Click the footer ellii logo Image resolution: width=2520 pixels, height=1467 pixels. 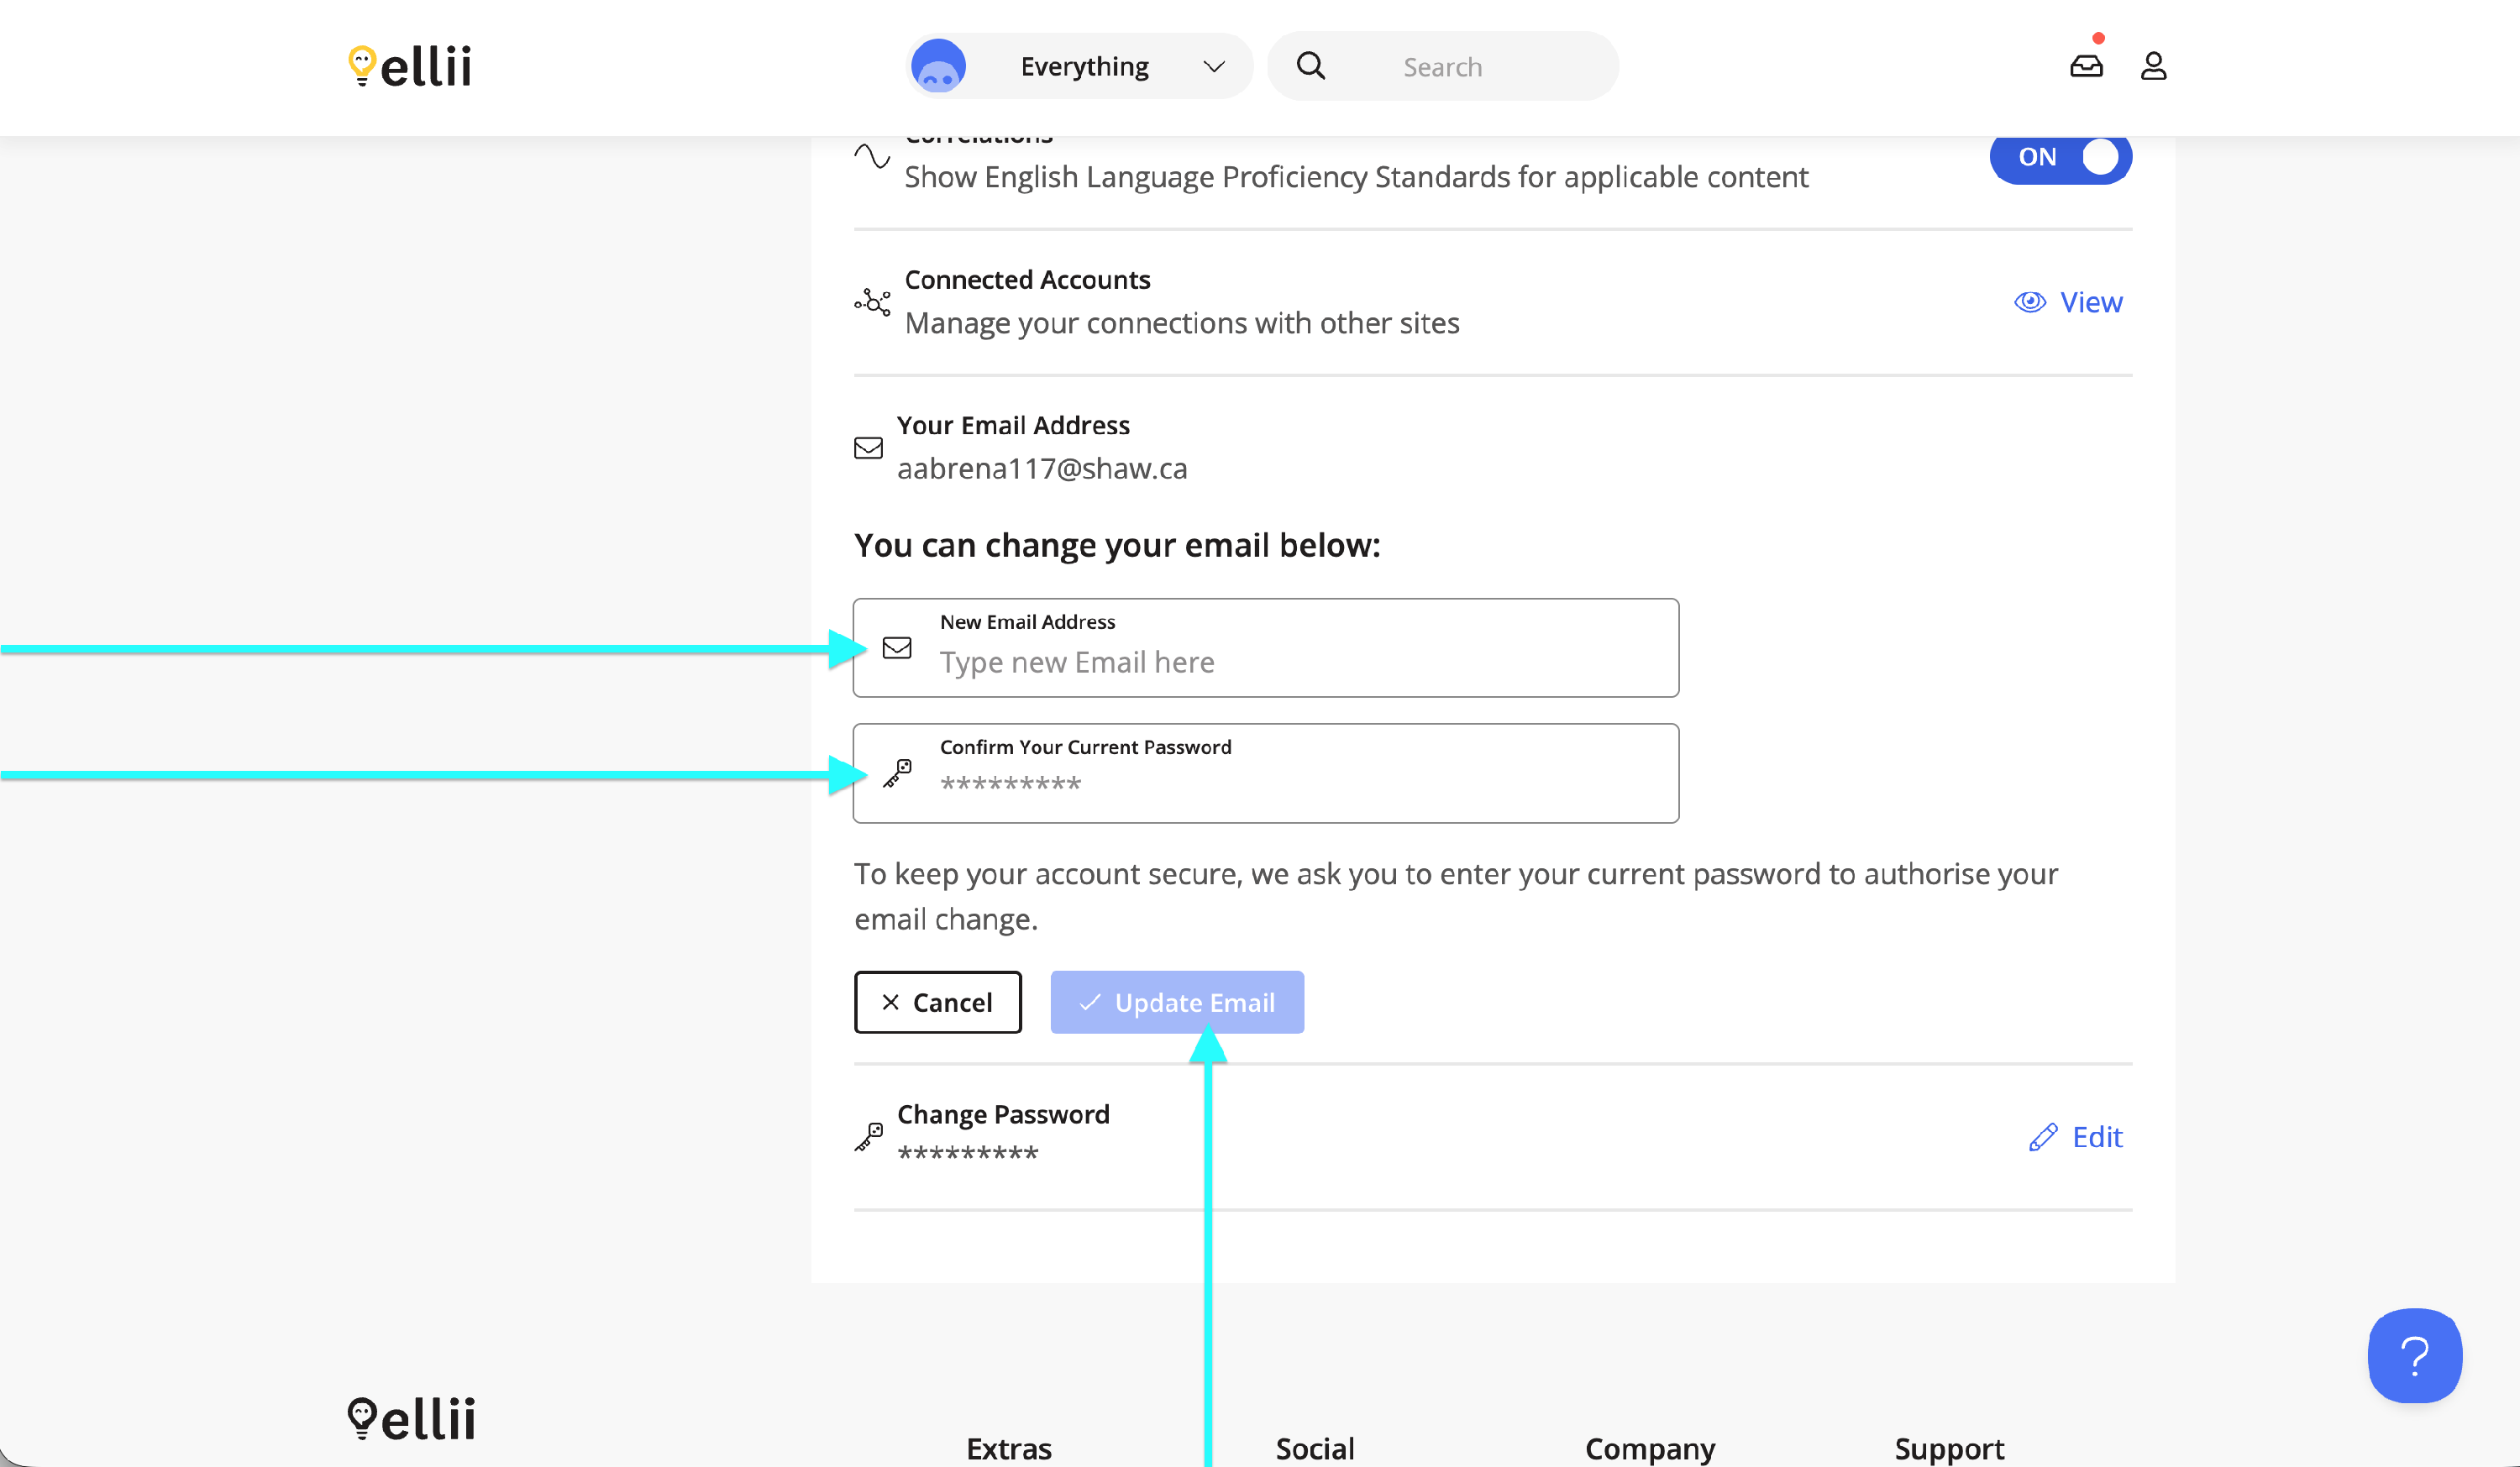point(411,1418)
